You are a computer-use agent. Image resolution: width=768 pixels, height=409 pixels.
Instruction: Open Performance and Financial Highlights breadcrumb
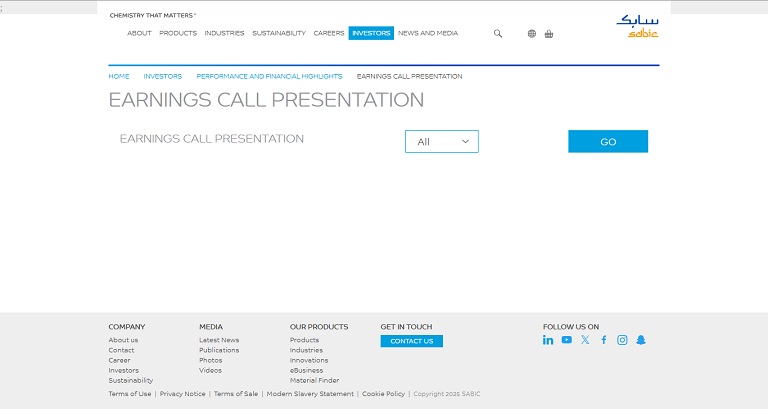(x=269, y=76)
